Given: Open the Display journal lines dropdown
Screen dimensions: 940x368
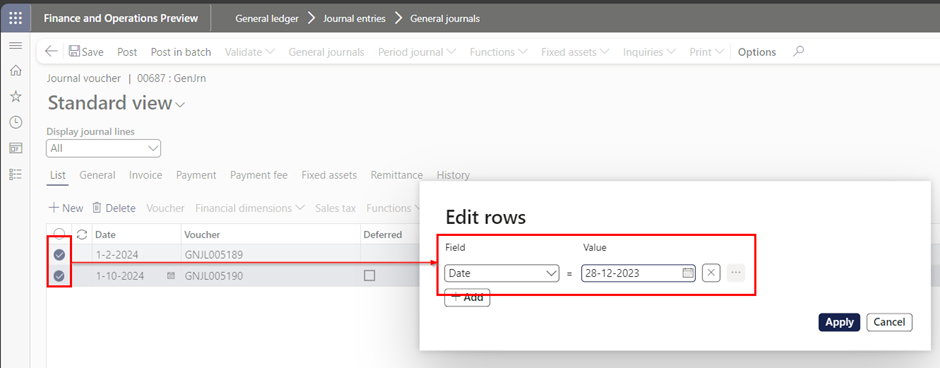Looking at the screenshot, I should point(103,148).
